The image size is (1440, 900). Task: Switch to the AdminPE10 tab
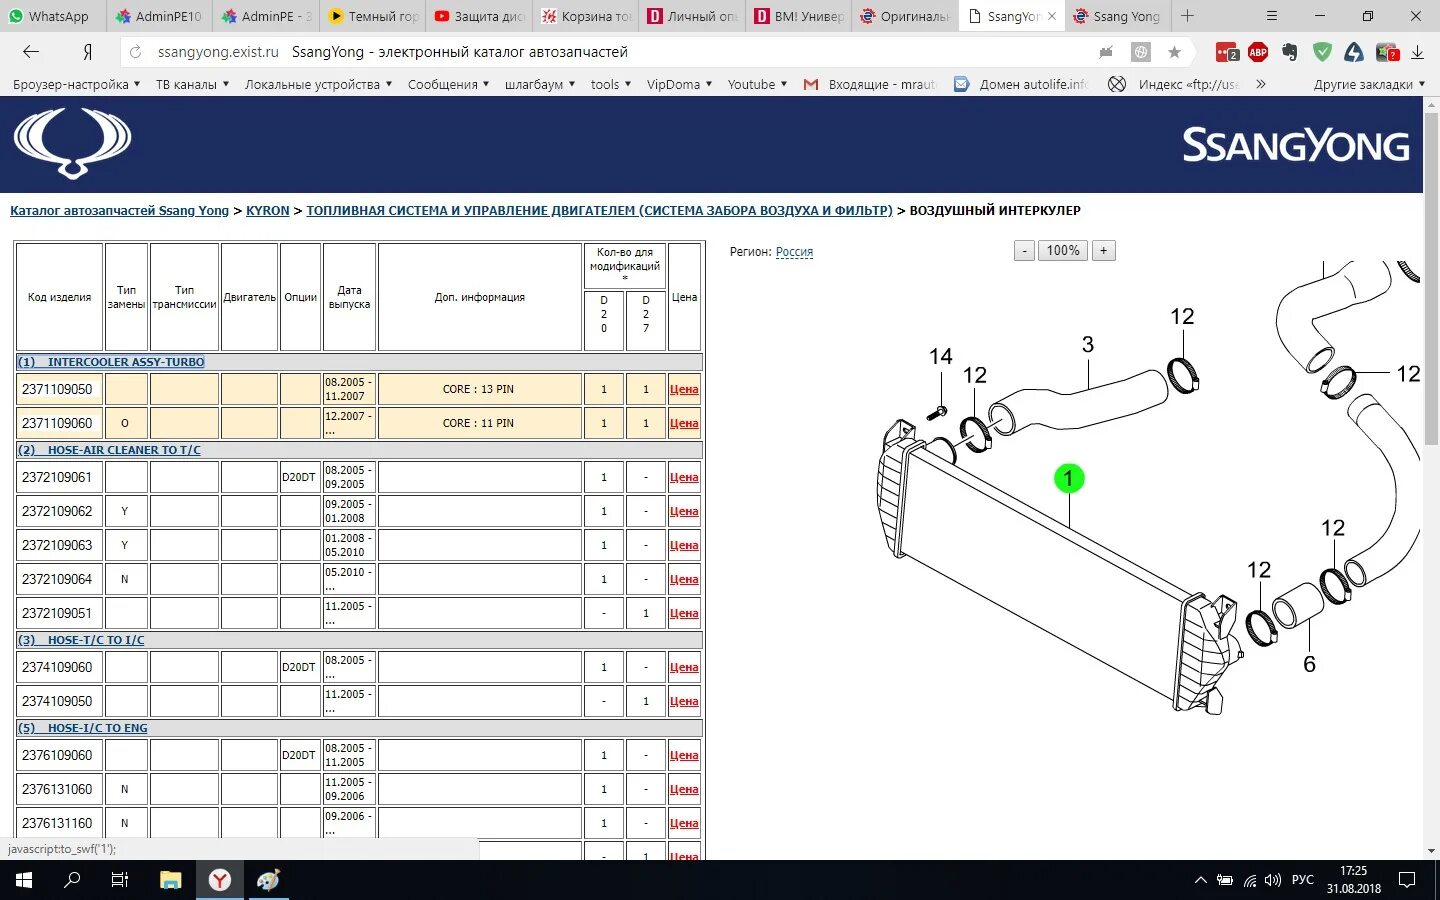(x=158, y=16)
